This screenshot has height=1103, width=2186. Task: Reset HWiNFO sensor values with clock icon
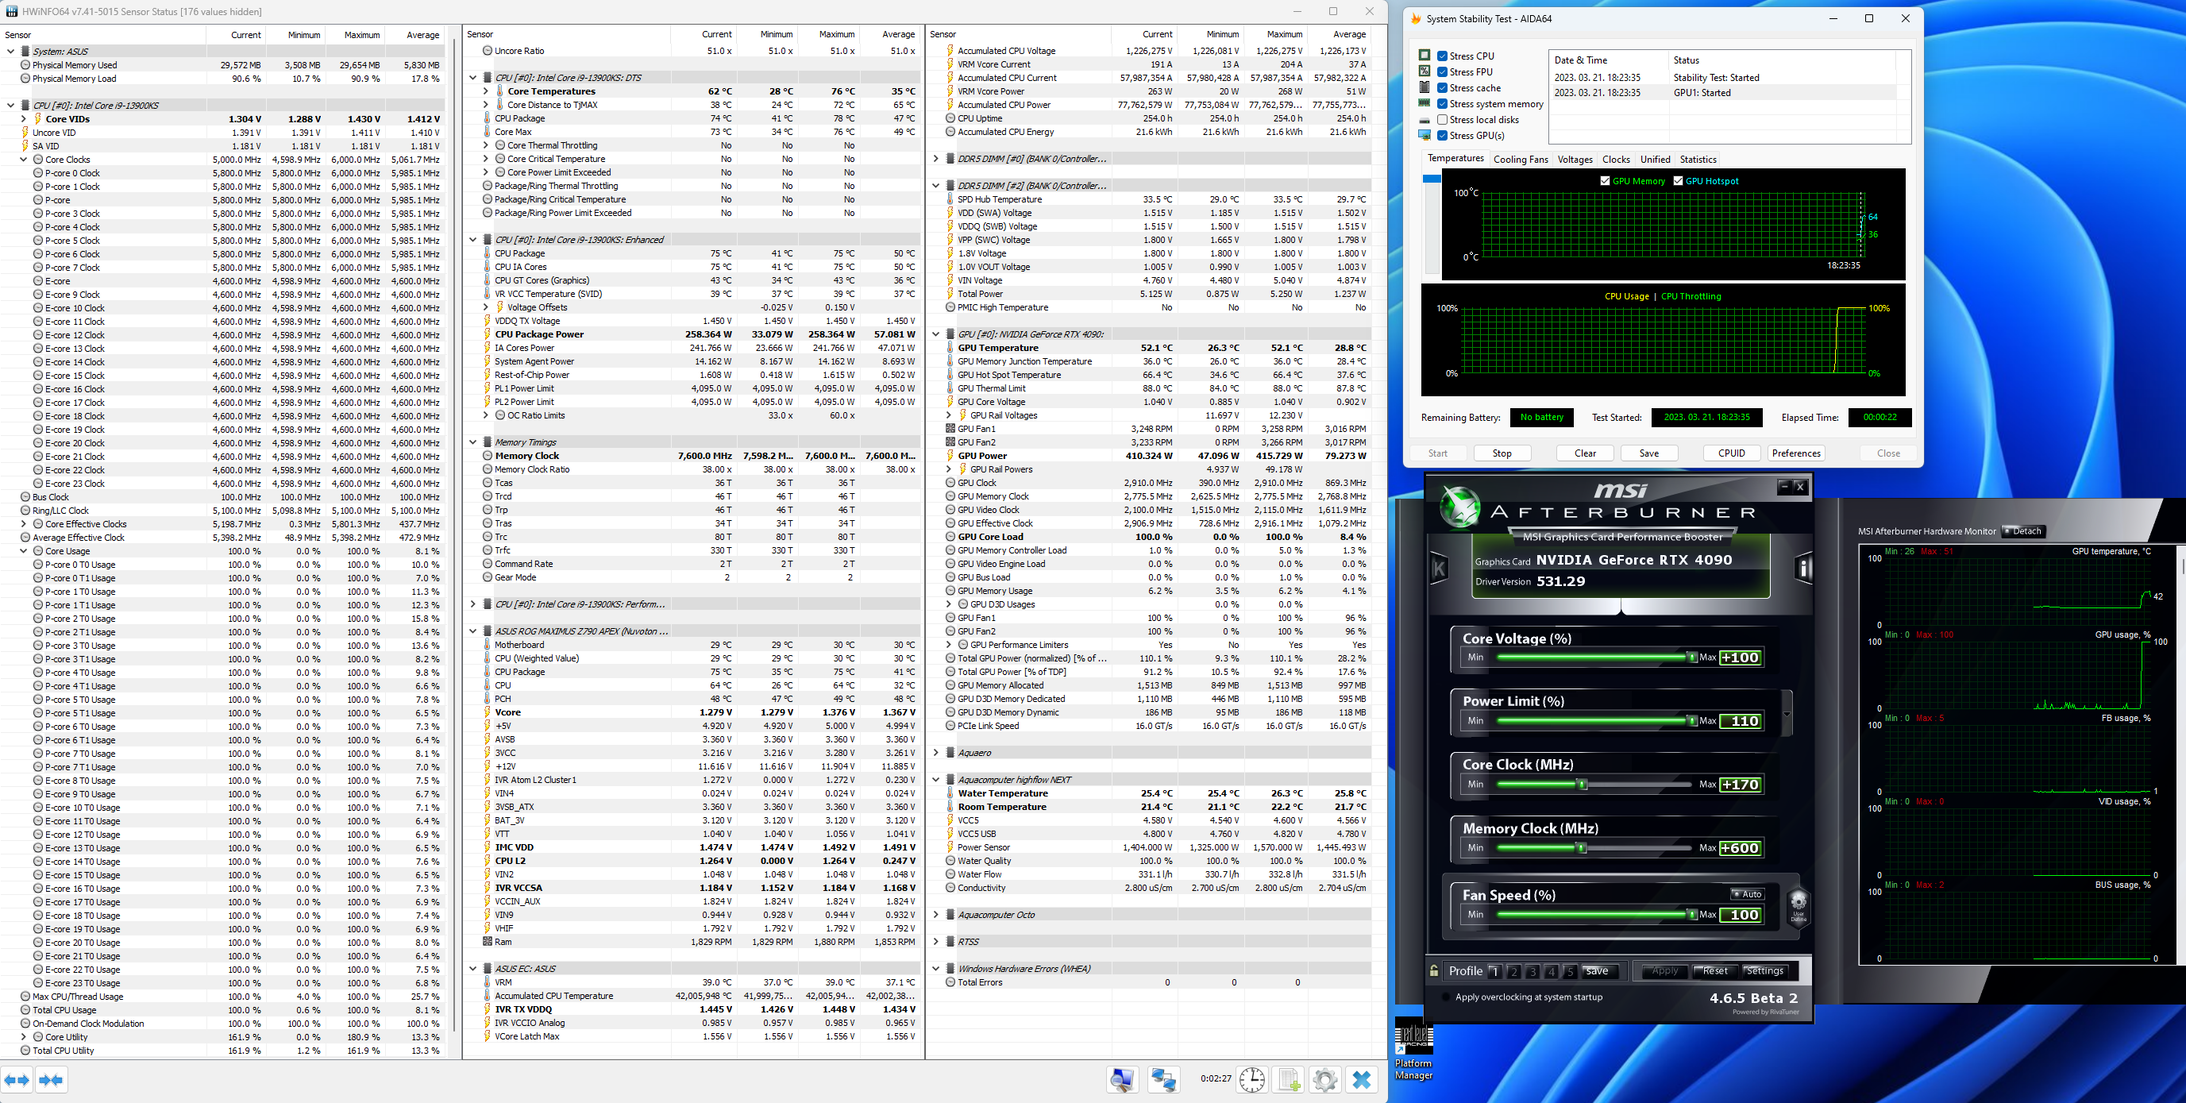coord(1252,1080)
